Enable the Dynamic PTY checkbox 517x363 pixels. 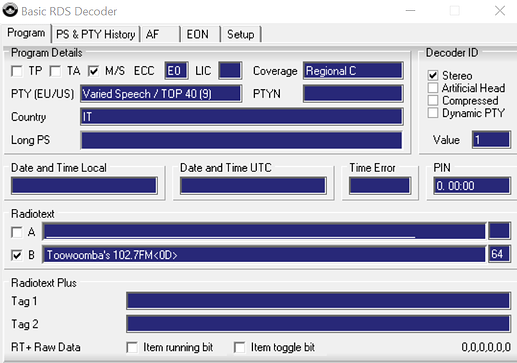433,113
